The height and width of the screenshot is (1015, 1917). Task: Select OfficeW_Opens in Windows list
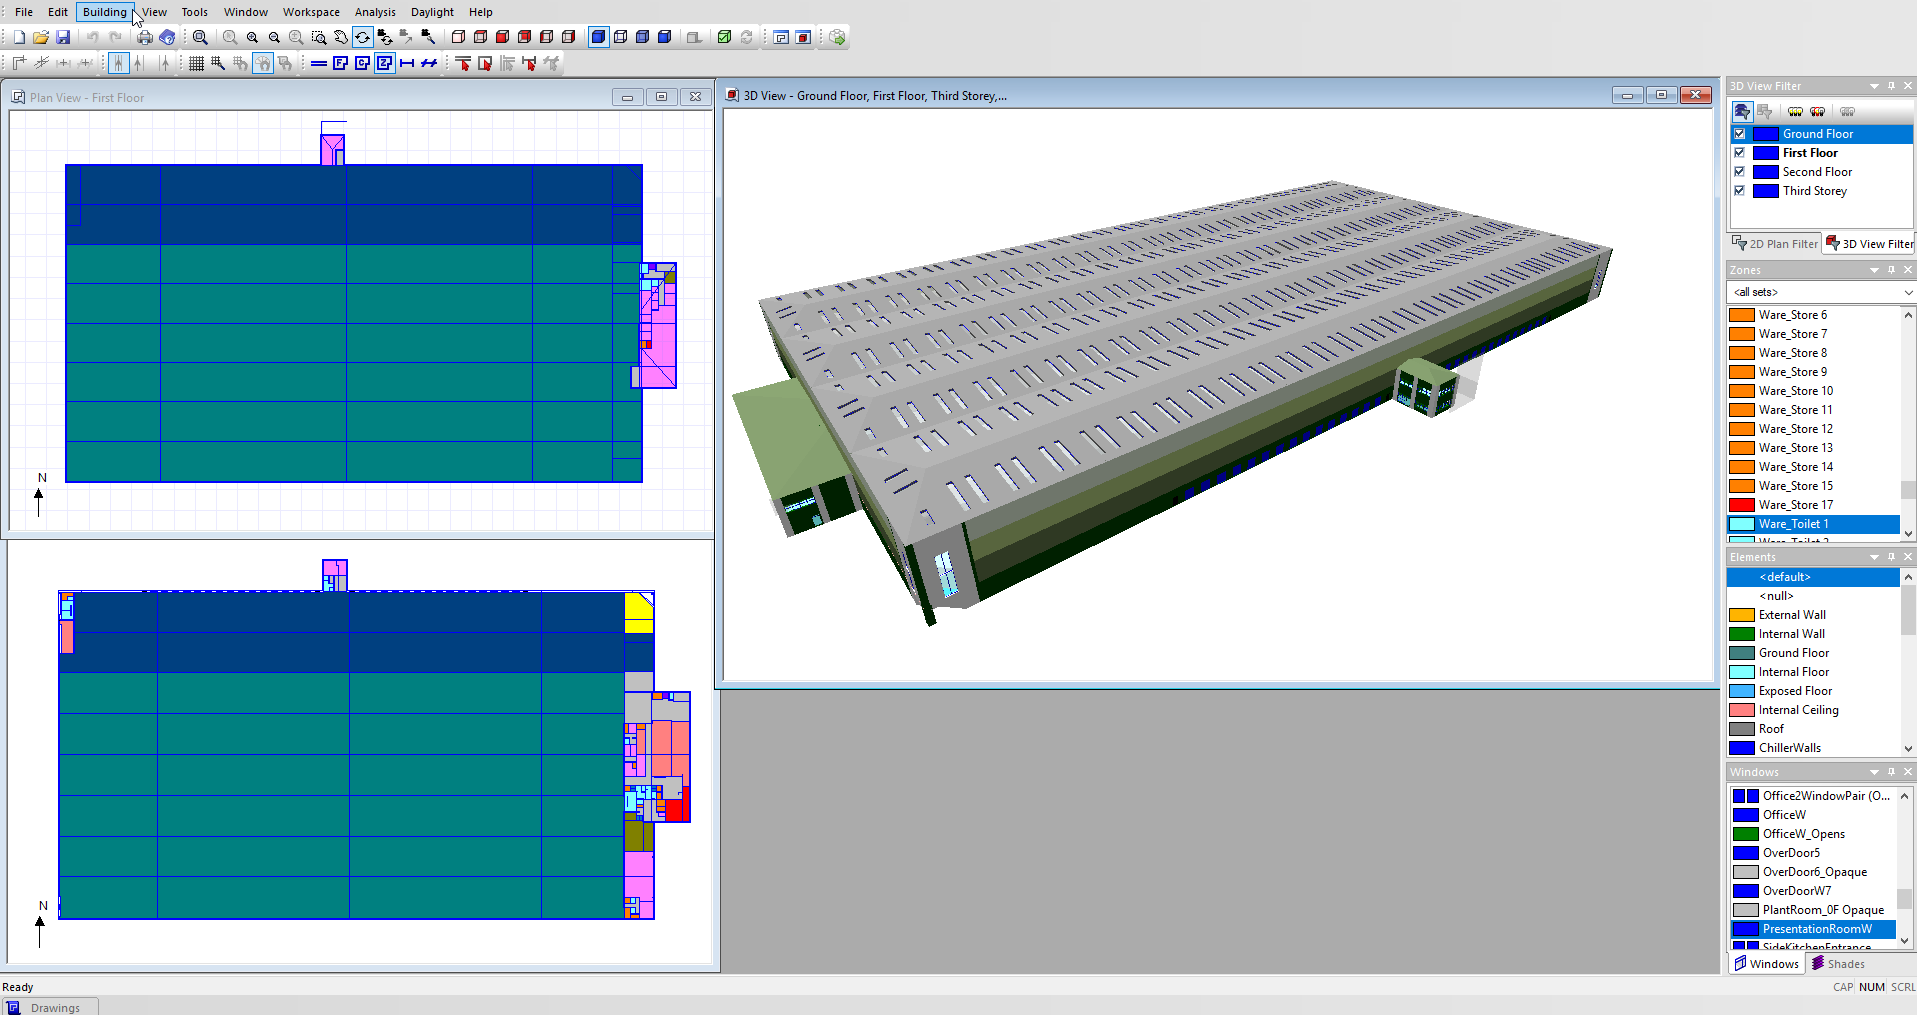pos(1813,834)
